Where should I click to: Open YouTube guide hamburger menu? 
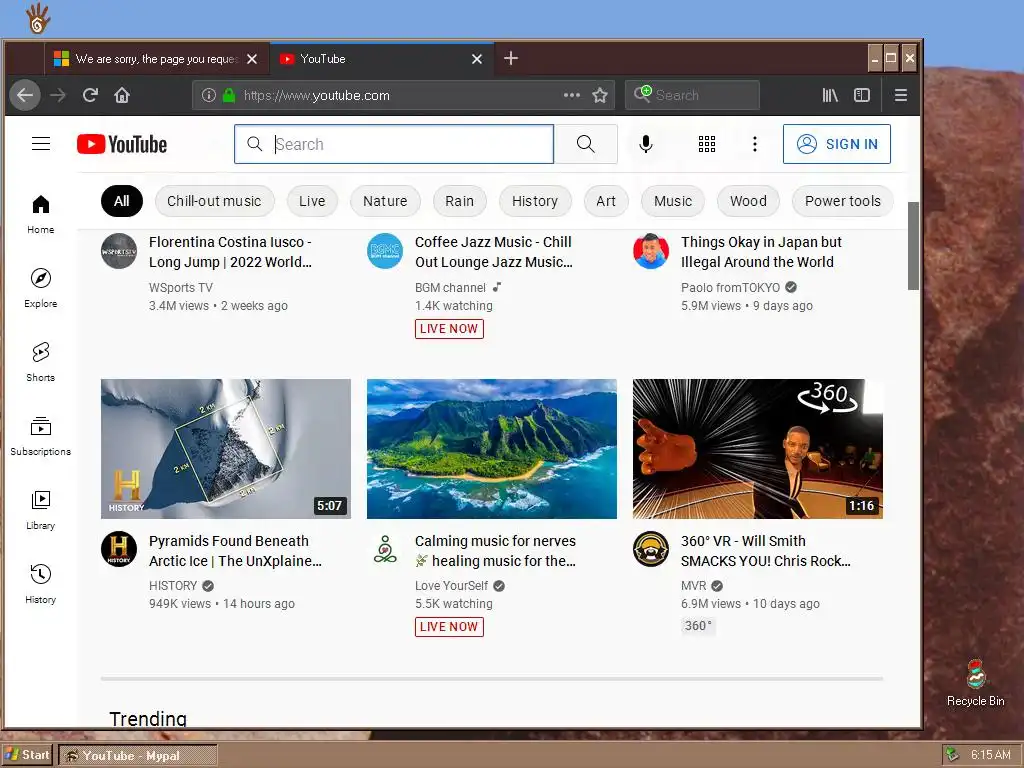click(41, 144)
